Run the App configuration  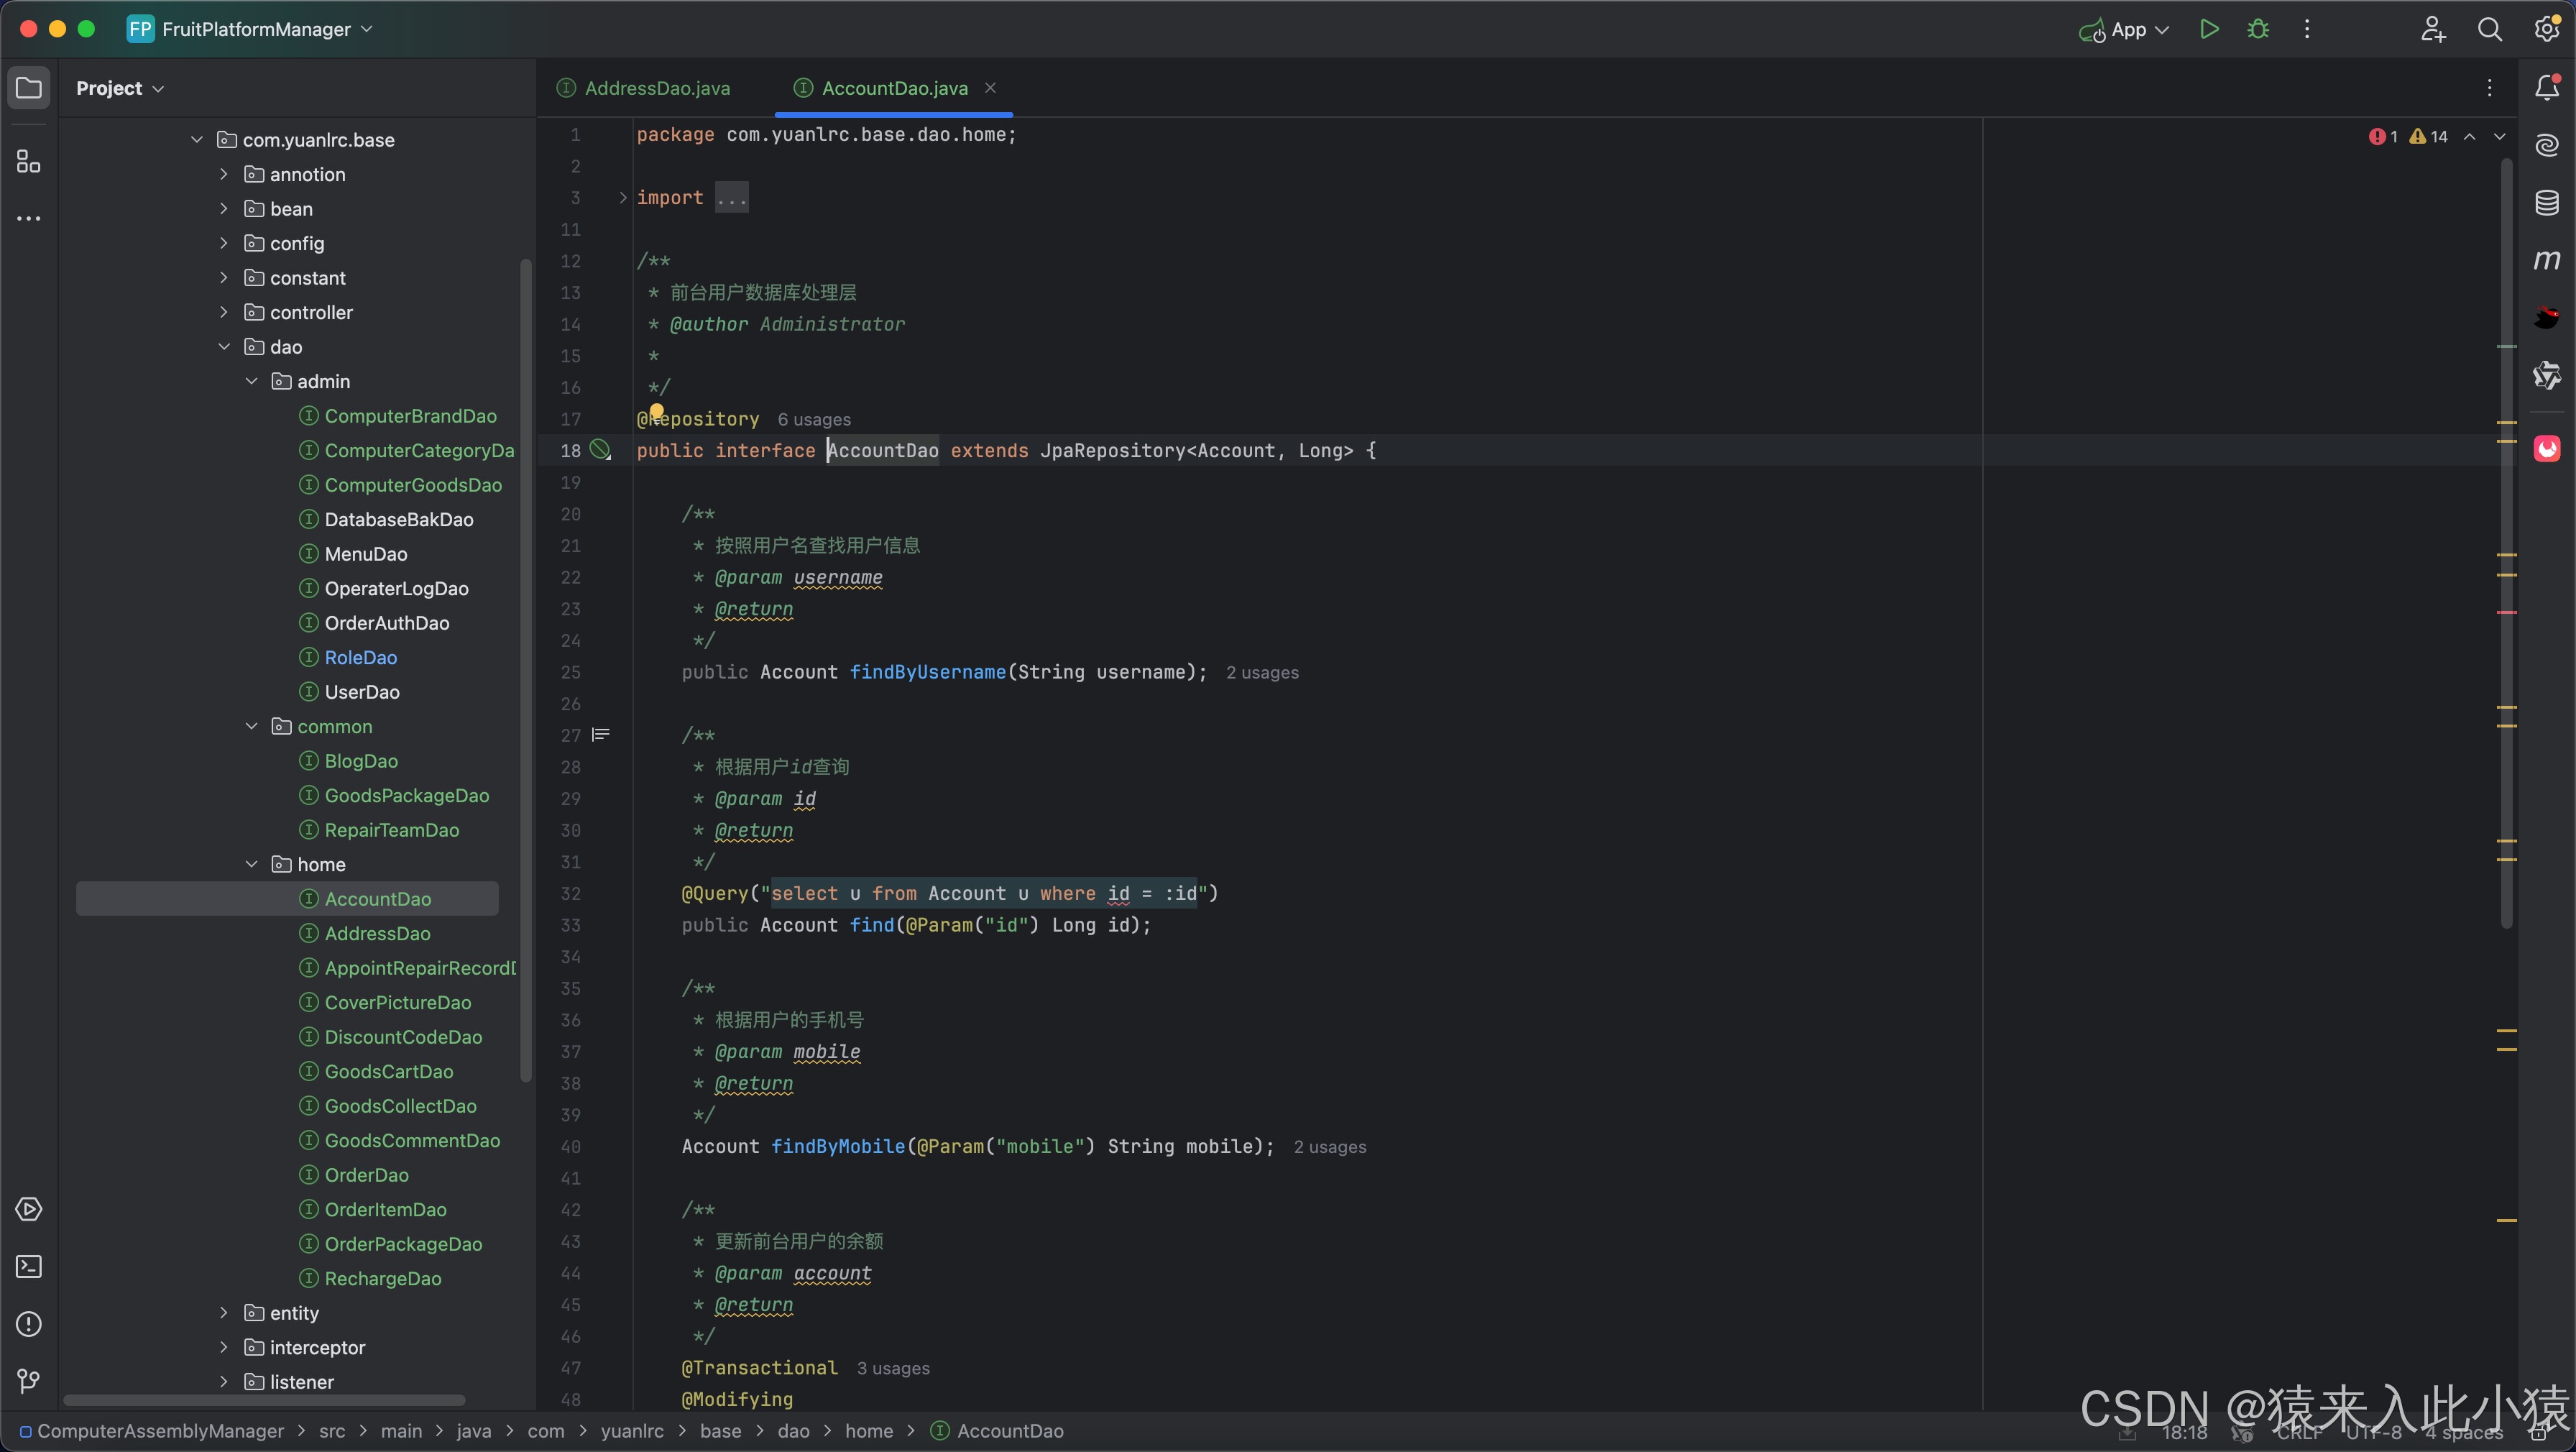coord(2210,29)
